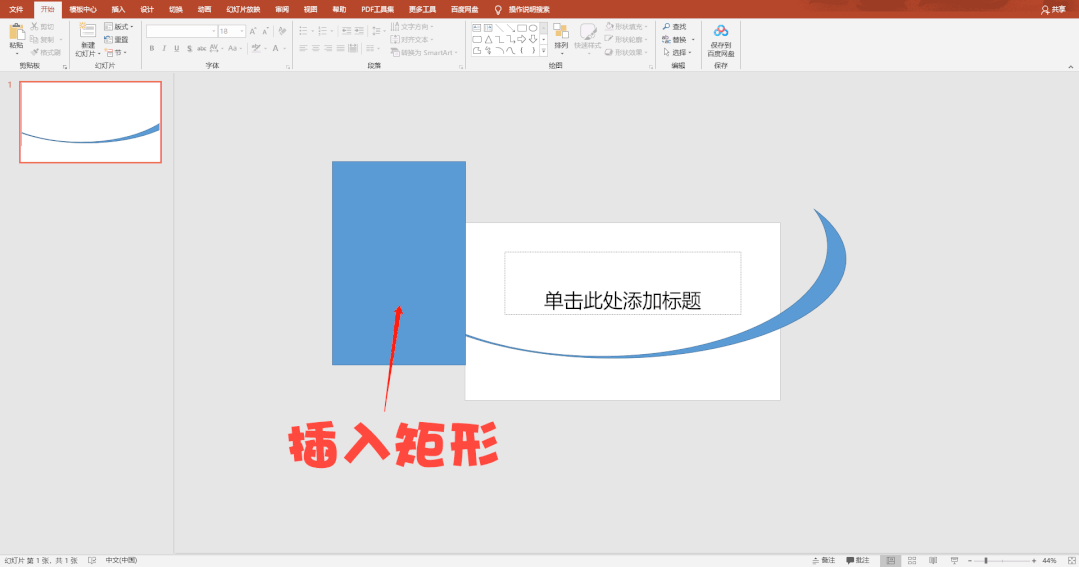Click Shape Fill (形状填充) button
Viewport: 1079px width, 567px height.
[626, 26]
